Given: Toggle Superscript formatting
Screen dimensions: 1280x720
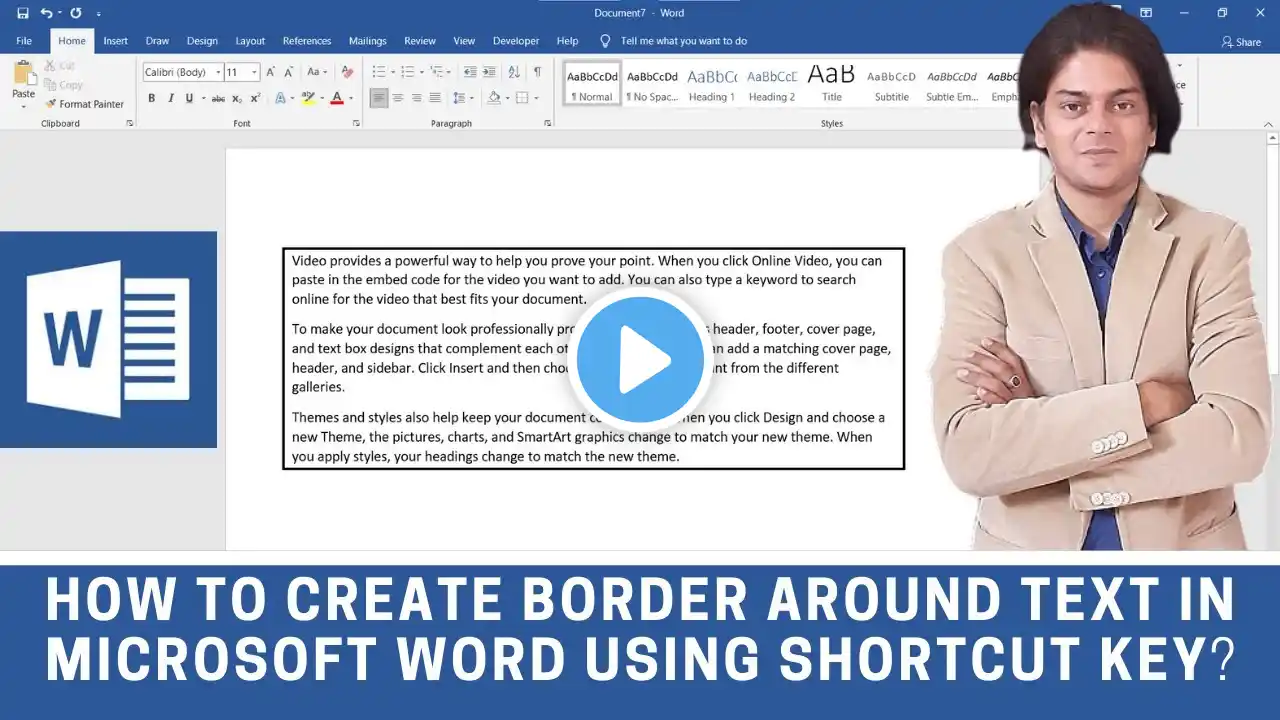Looking at the screenshot, I should pyautogui.click(x=255, y=98).
